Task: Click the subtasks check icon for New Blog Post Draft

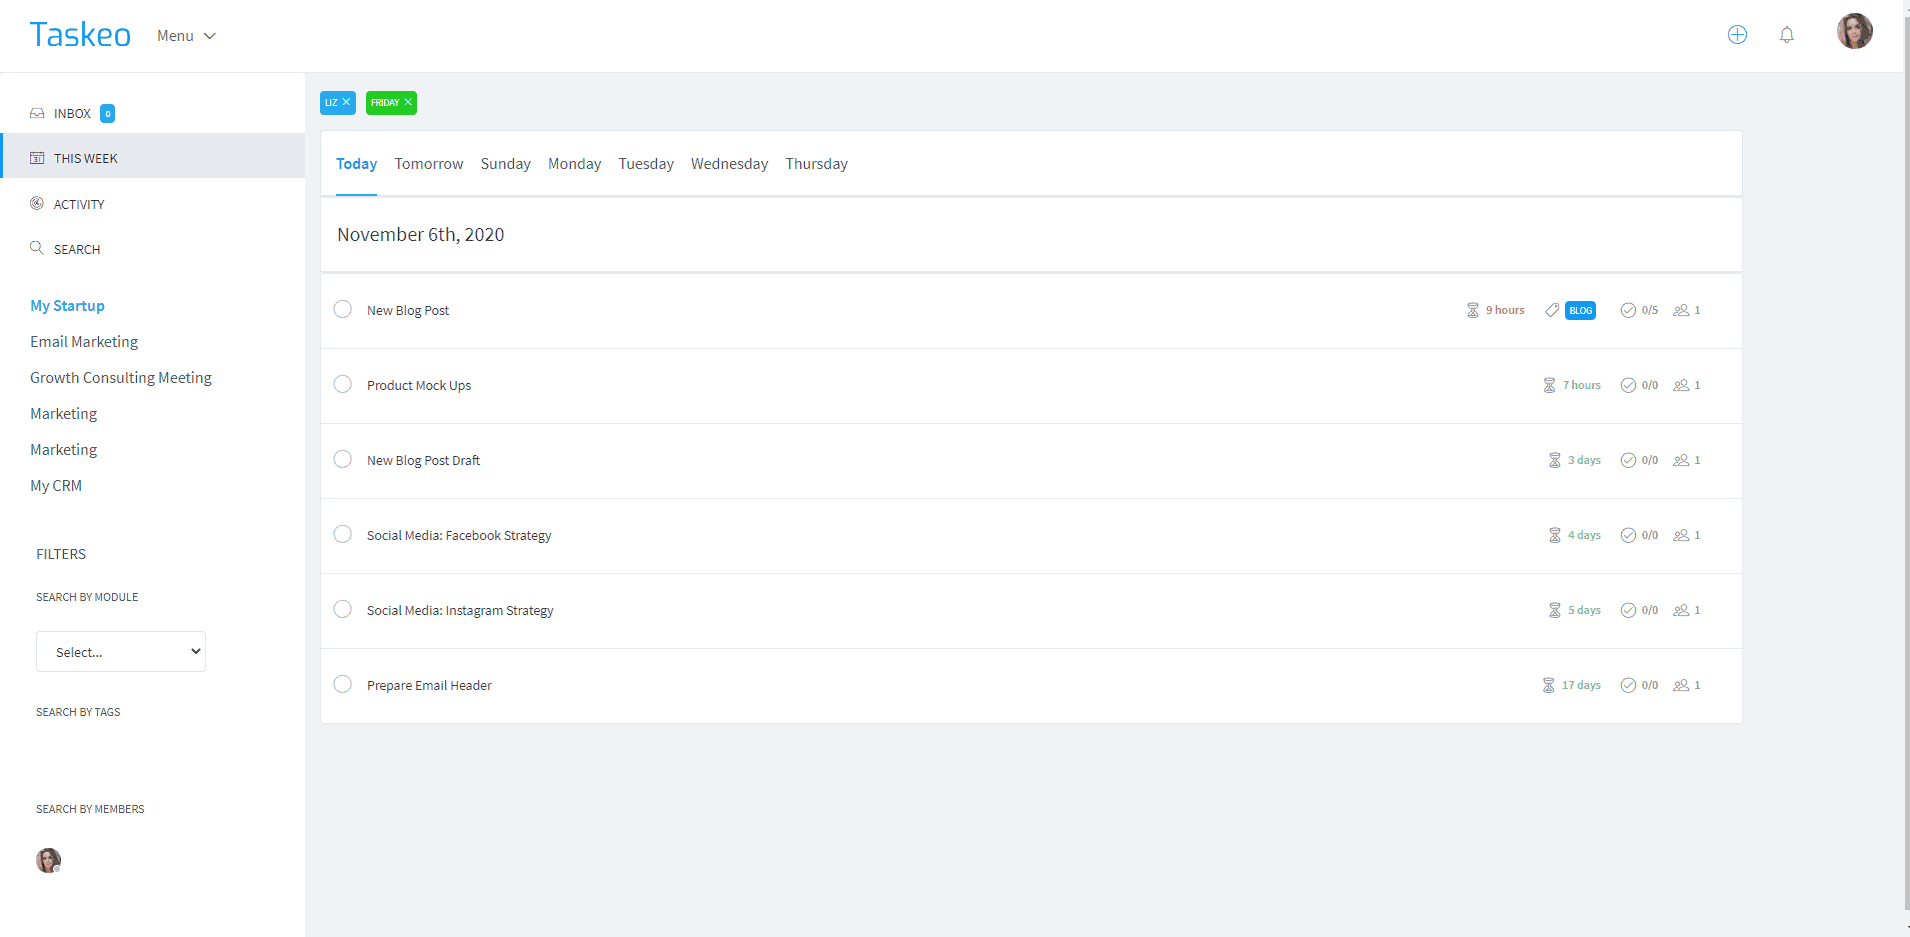Action: click(1628, 460)
